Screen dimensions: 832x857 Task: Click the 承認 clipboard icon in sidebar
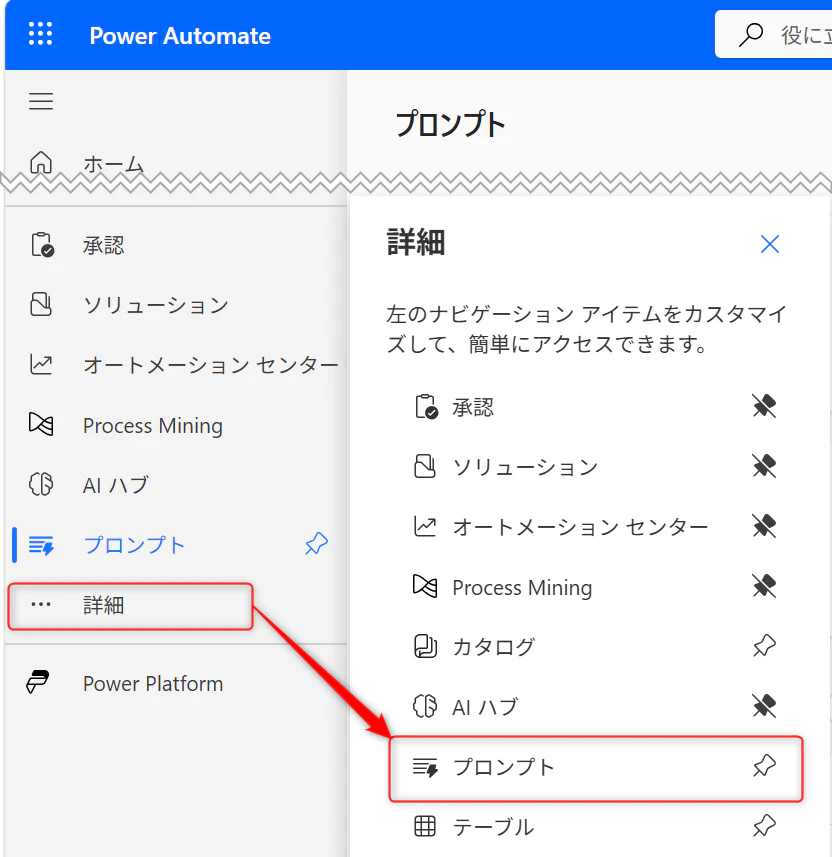click(42, 244)
